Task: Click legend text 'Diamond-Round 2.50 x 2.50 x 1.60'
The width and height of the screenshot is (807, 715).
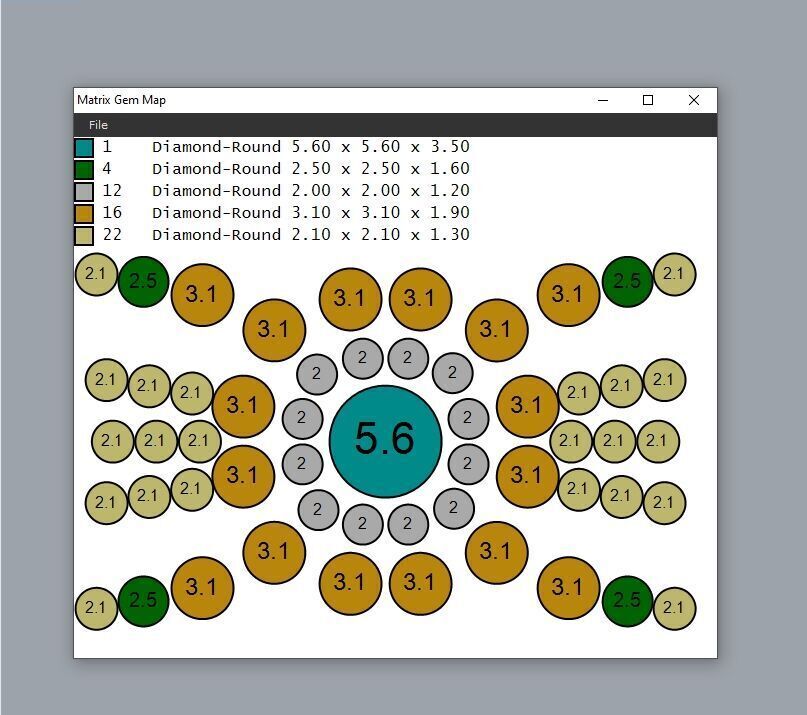Action: click(x=311, y=169)
